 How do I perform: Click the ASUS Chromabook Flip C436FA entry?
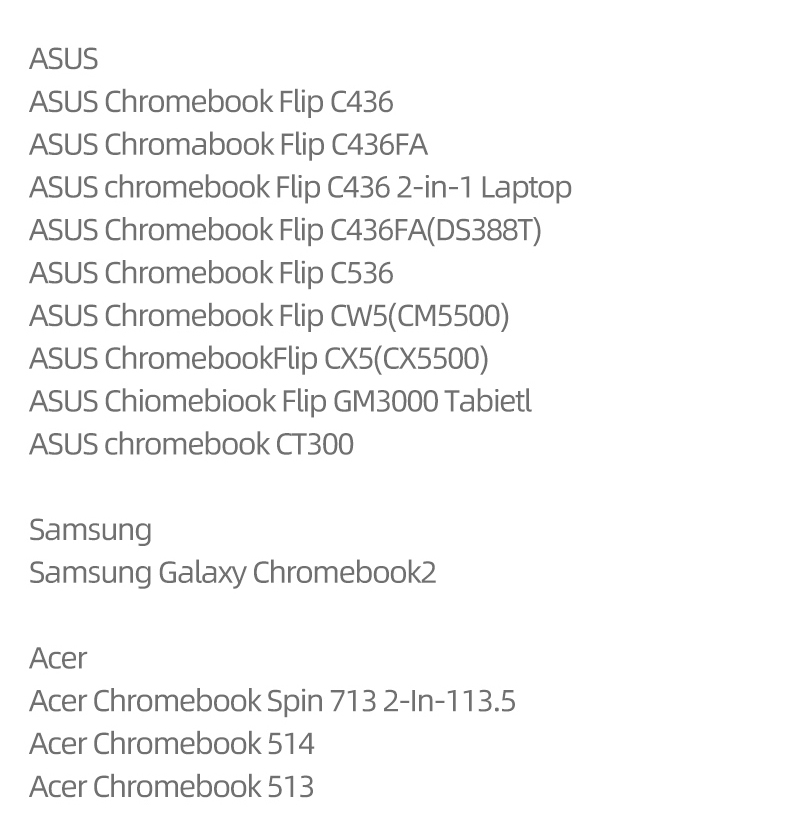point(228,145)
